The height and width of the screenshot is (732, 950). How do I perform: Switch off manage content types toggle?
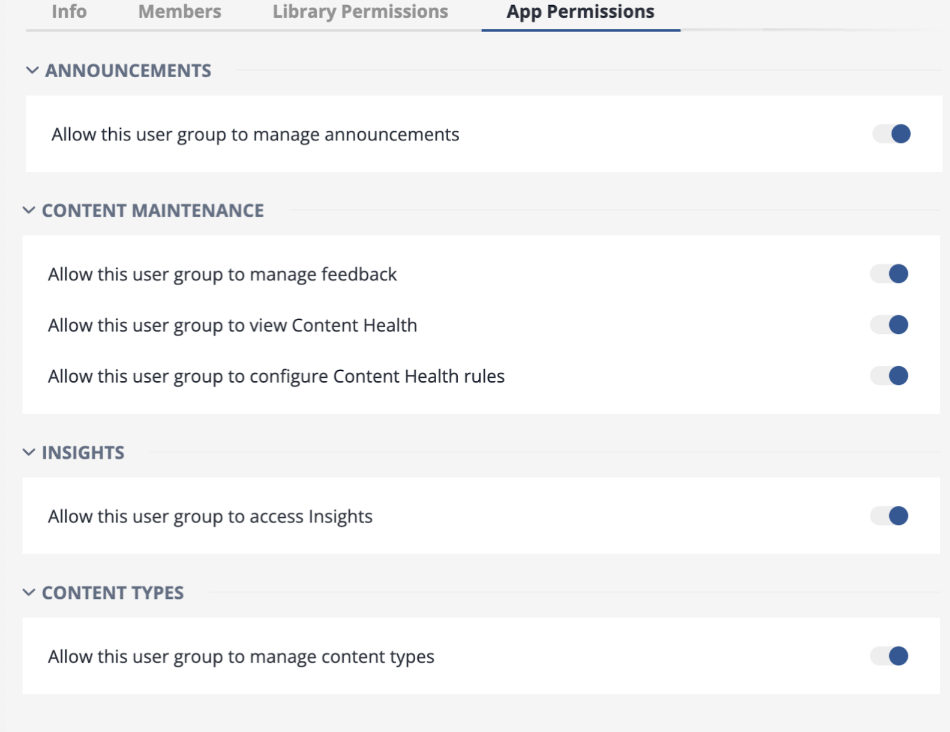point(889,656)
